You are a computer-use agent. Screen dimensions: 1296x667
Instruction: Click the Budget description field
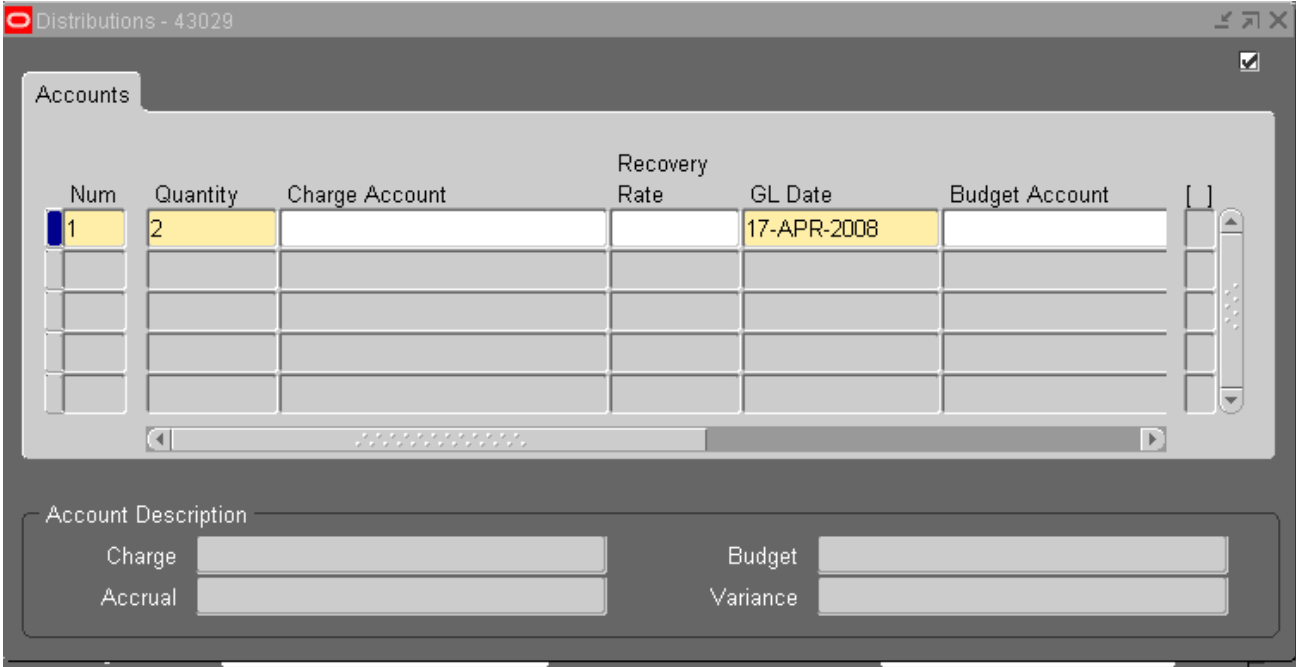click(x=1022, y=556)
